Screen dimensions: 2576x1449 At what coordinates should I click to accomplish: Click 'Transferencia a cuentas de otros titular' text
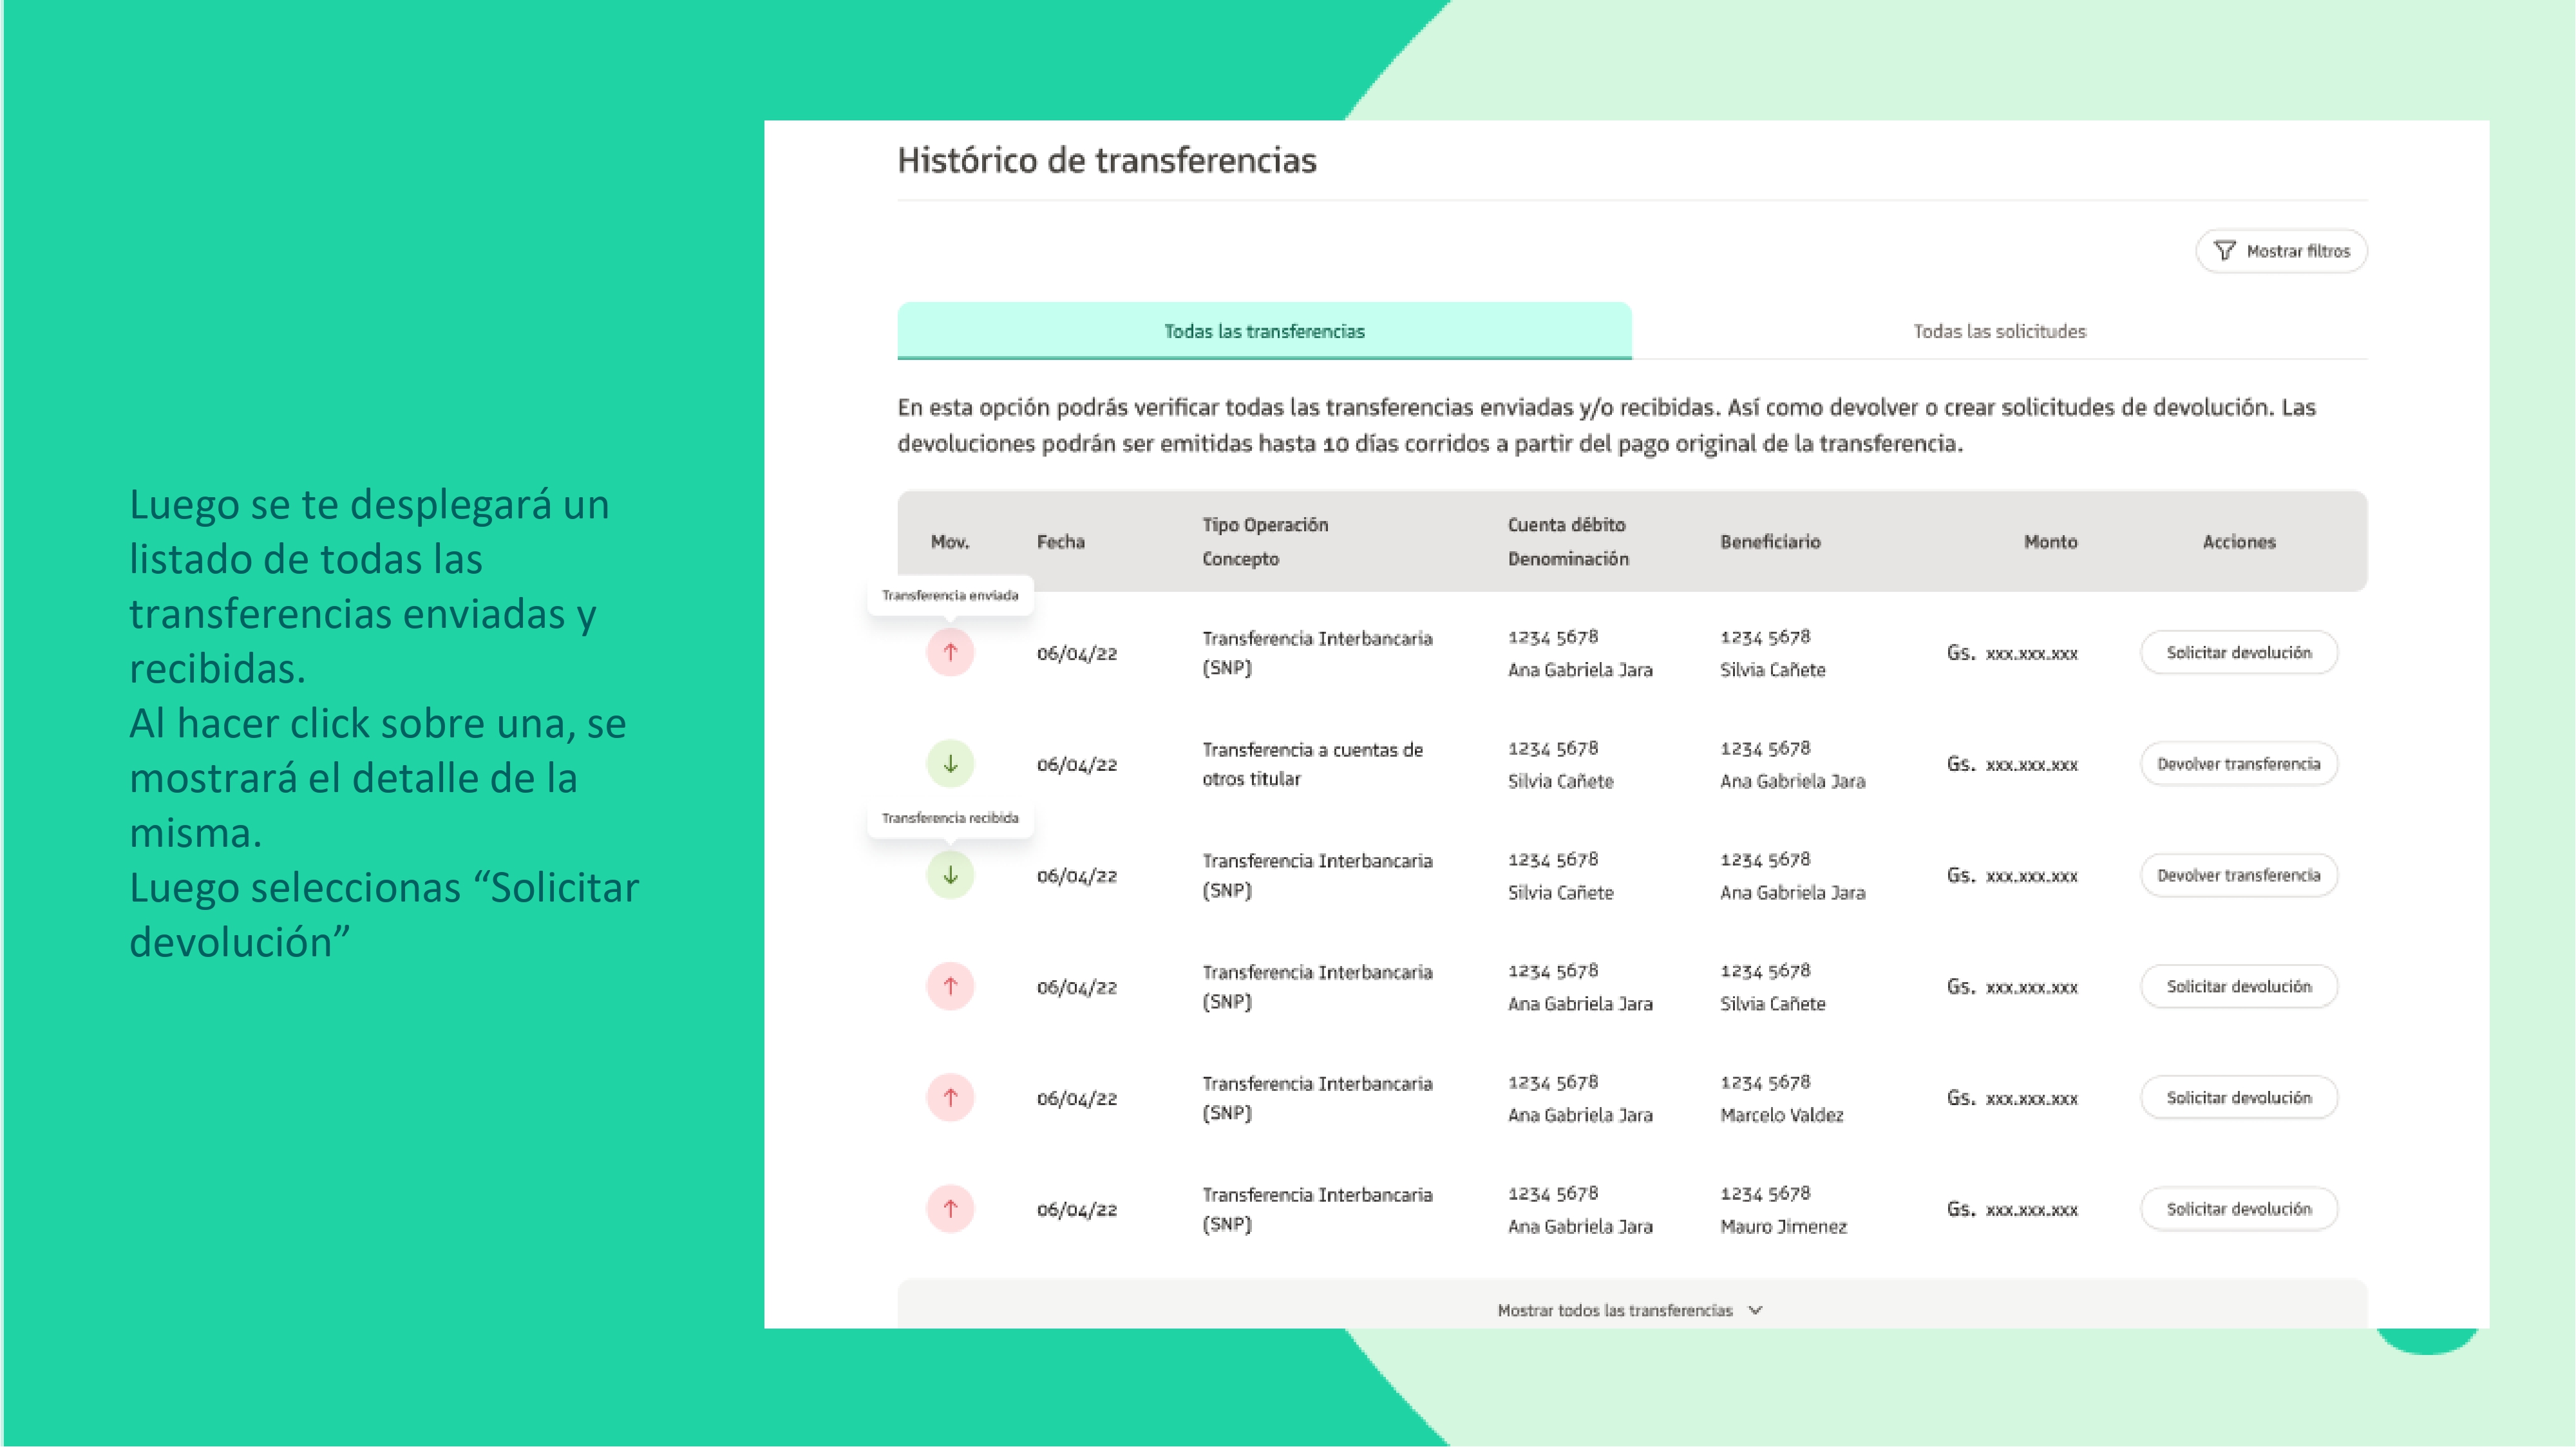click(x=1312, y=764)
